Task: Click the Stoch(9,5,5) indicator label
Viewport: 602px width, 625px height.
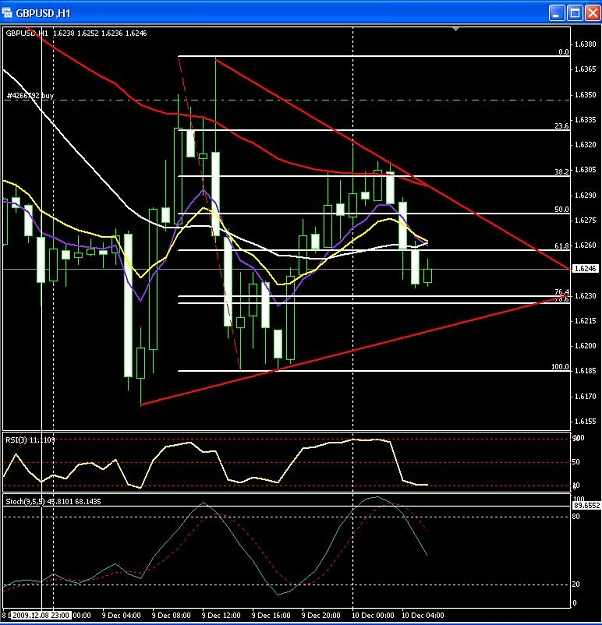Action: tap(53, 501)
